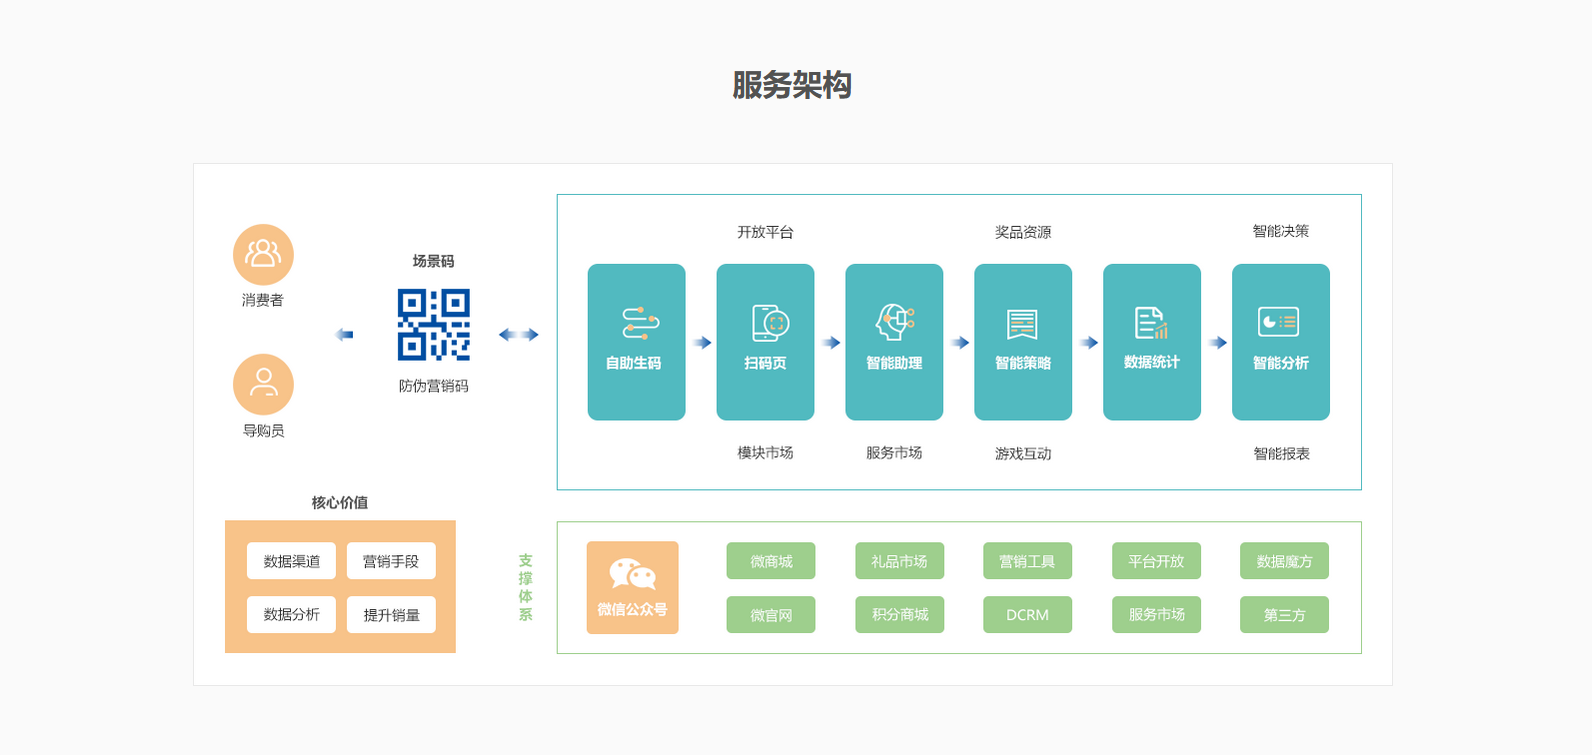Click the 服务架构 heading
This screenshot has width=1592, height=755.
point(792,85)
